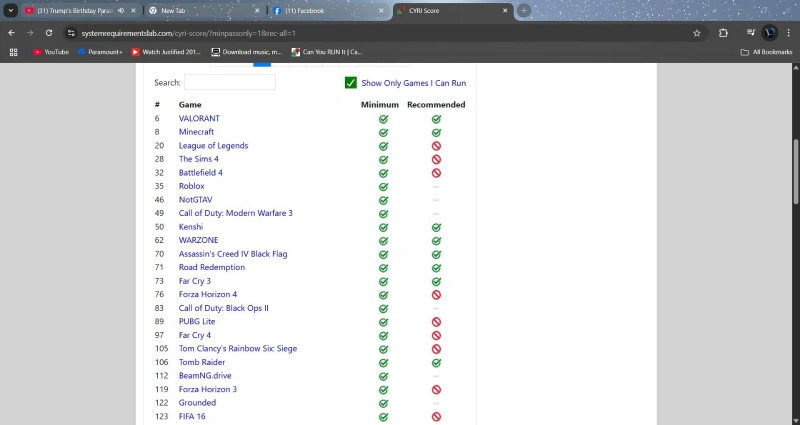Open the Minecraft game link
Image resolution: width=800 pixels, height=425 pixels.
click(196, 132)
